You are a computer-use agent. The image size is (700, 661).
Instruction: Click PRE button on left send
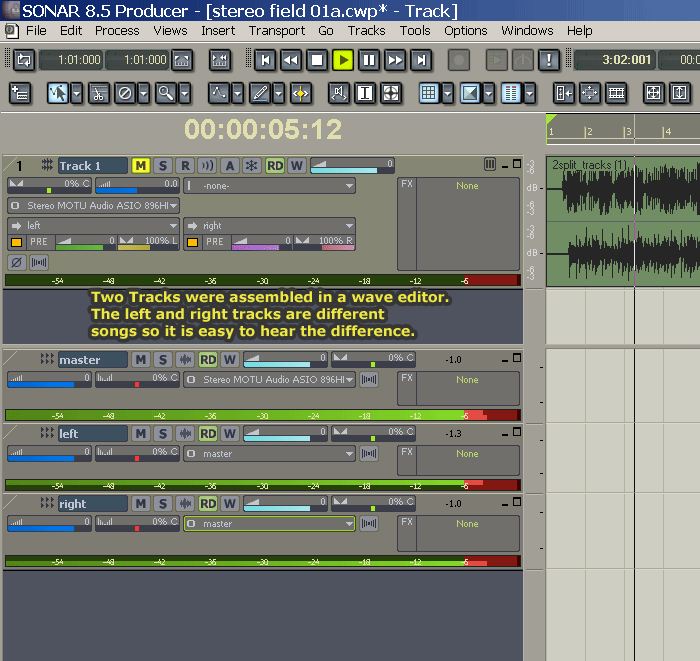coord(39,242)
